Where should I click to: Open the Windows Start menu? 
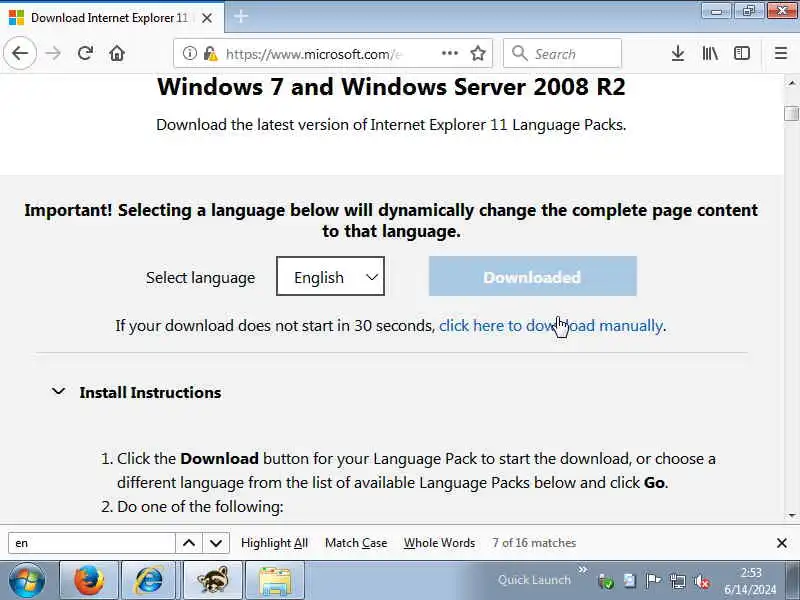(x=26, y=580)
